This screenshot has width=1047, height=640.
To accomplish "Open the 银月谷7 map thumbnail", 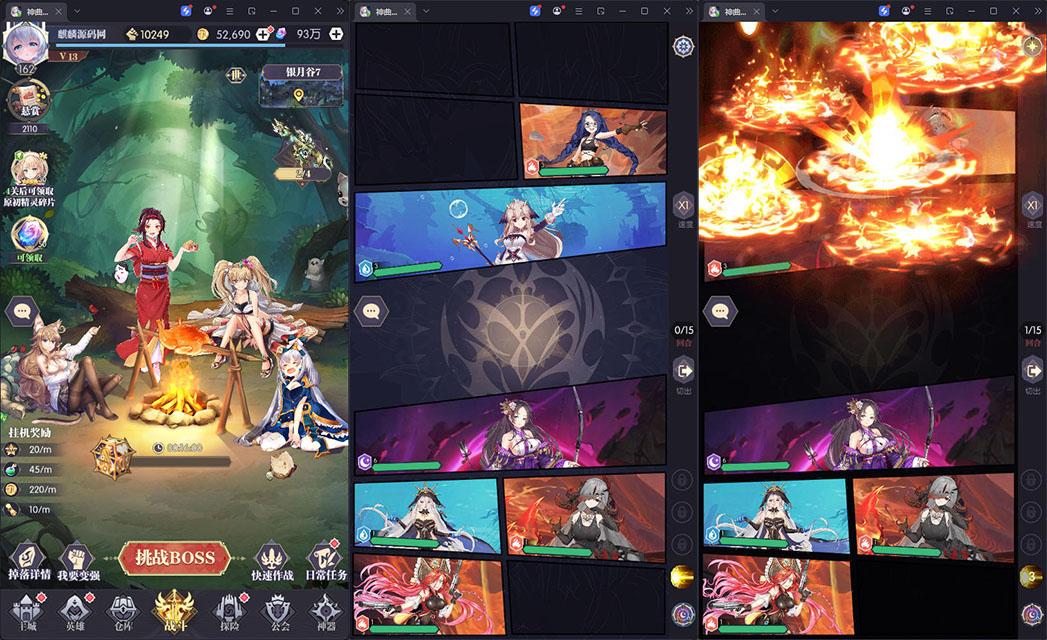I will (301, 86).
